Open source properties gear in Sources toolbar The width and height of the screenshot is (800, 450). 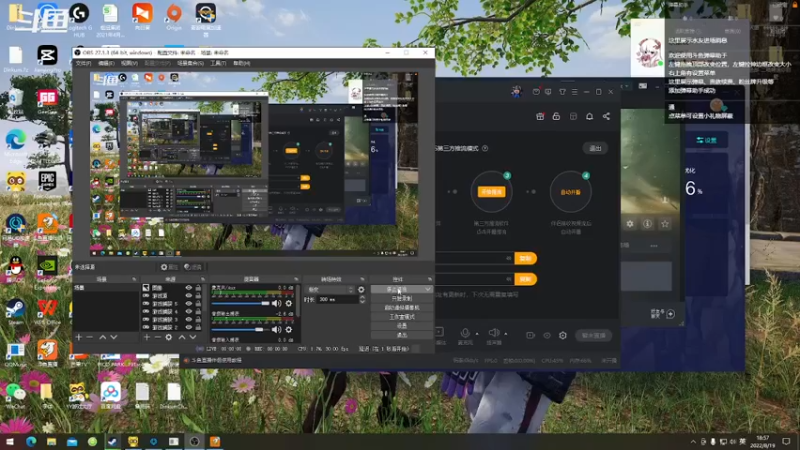[169, 337]
